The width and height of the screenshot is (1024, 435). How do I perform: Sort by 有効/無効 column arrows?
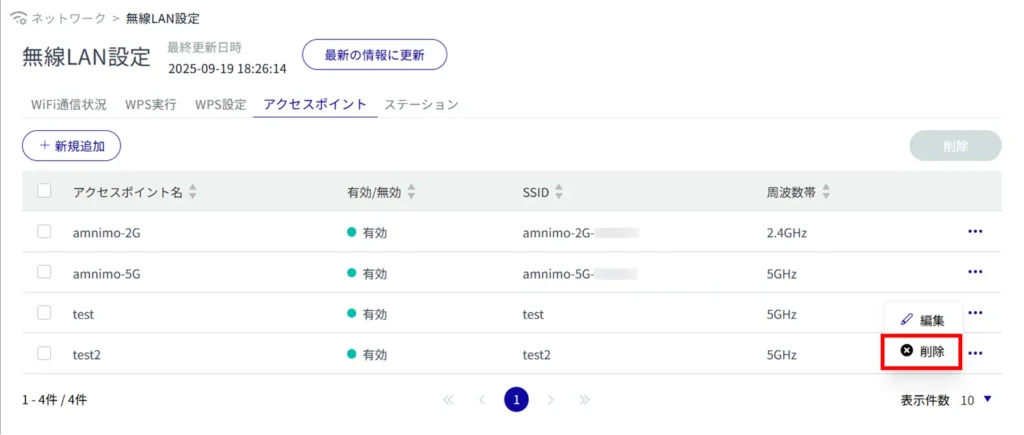(411, 192)
